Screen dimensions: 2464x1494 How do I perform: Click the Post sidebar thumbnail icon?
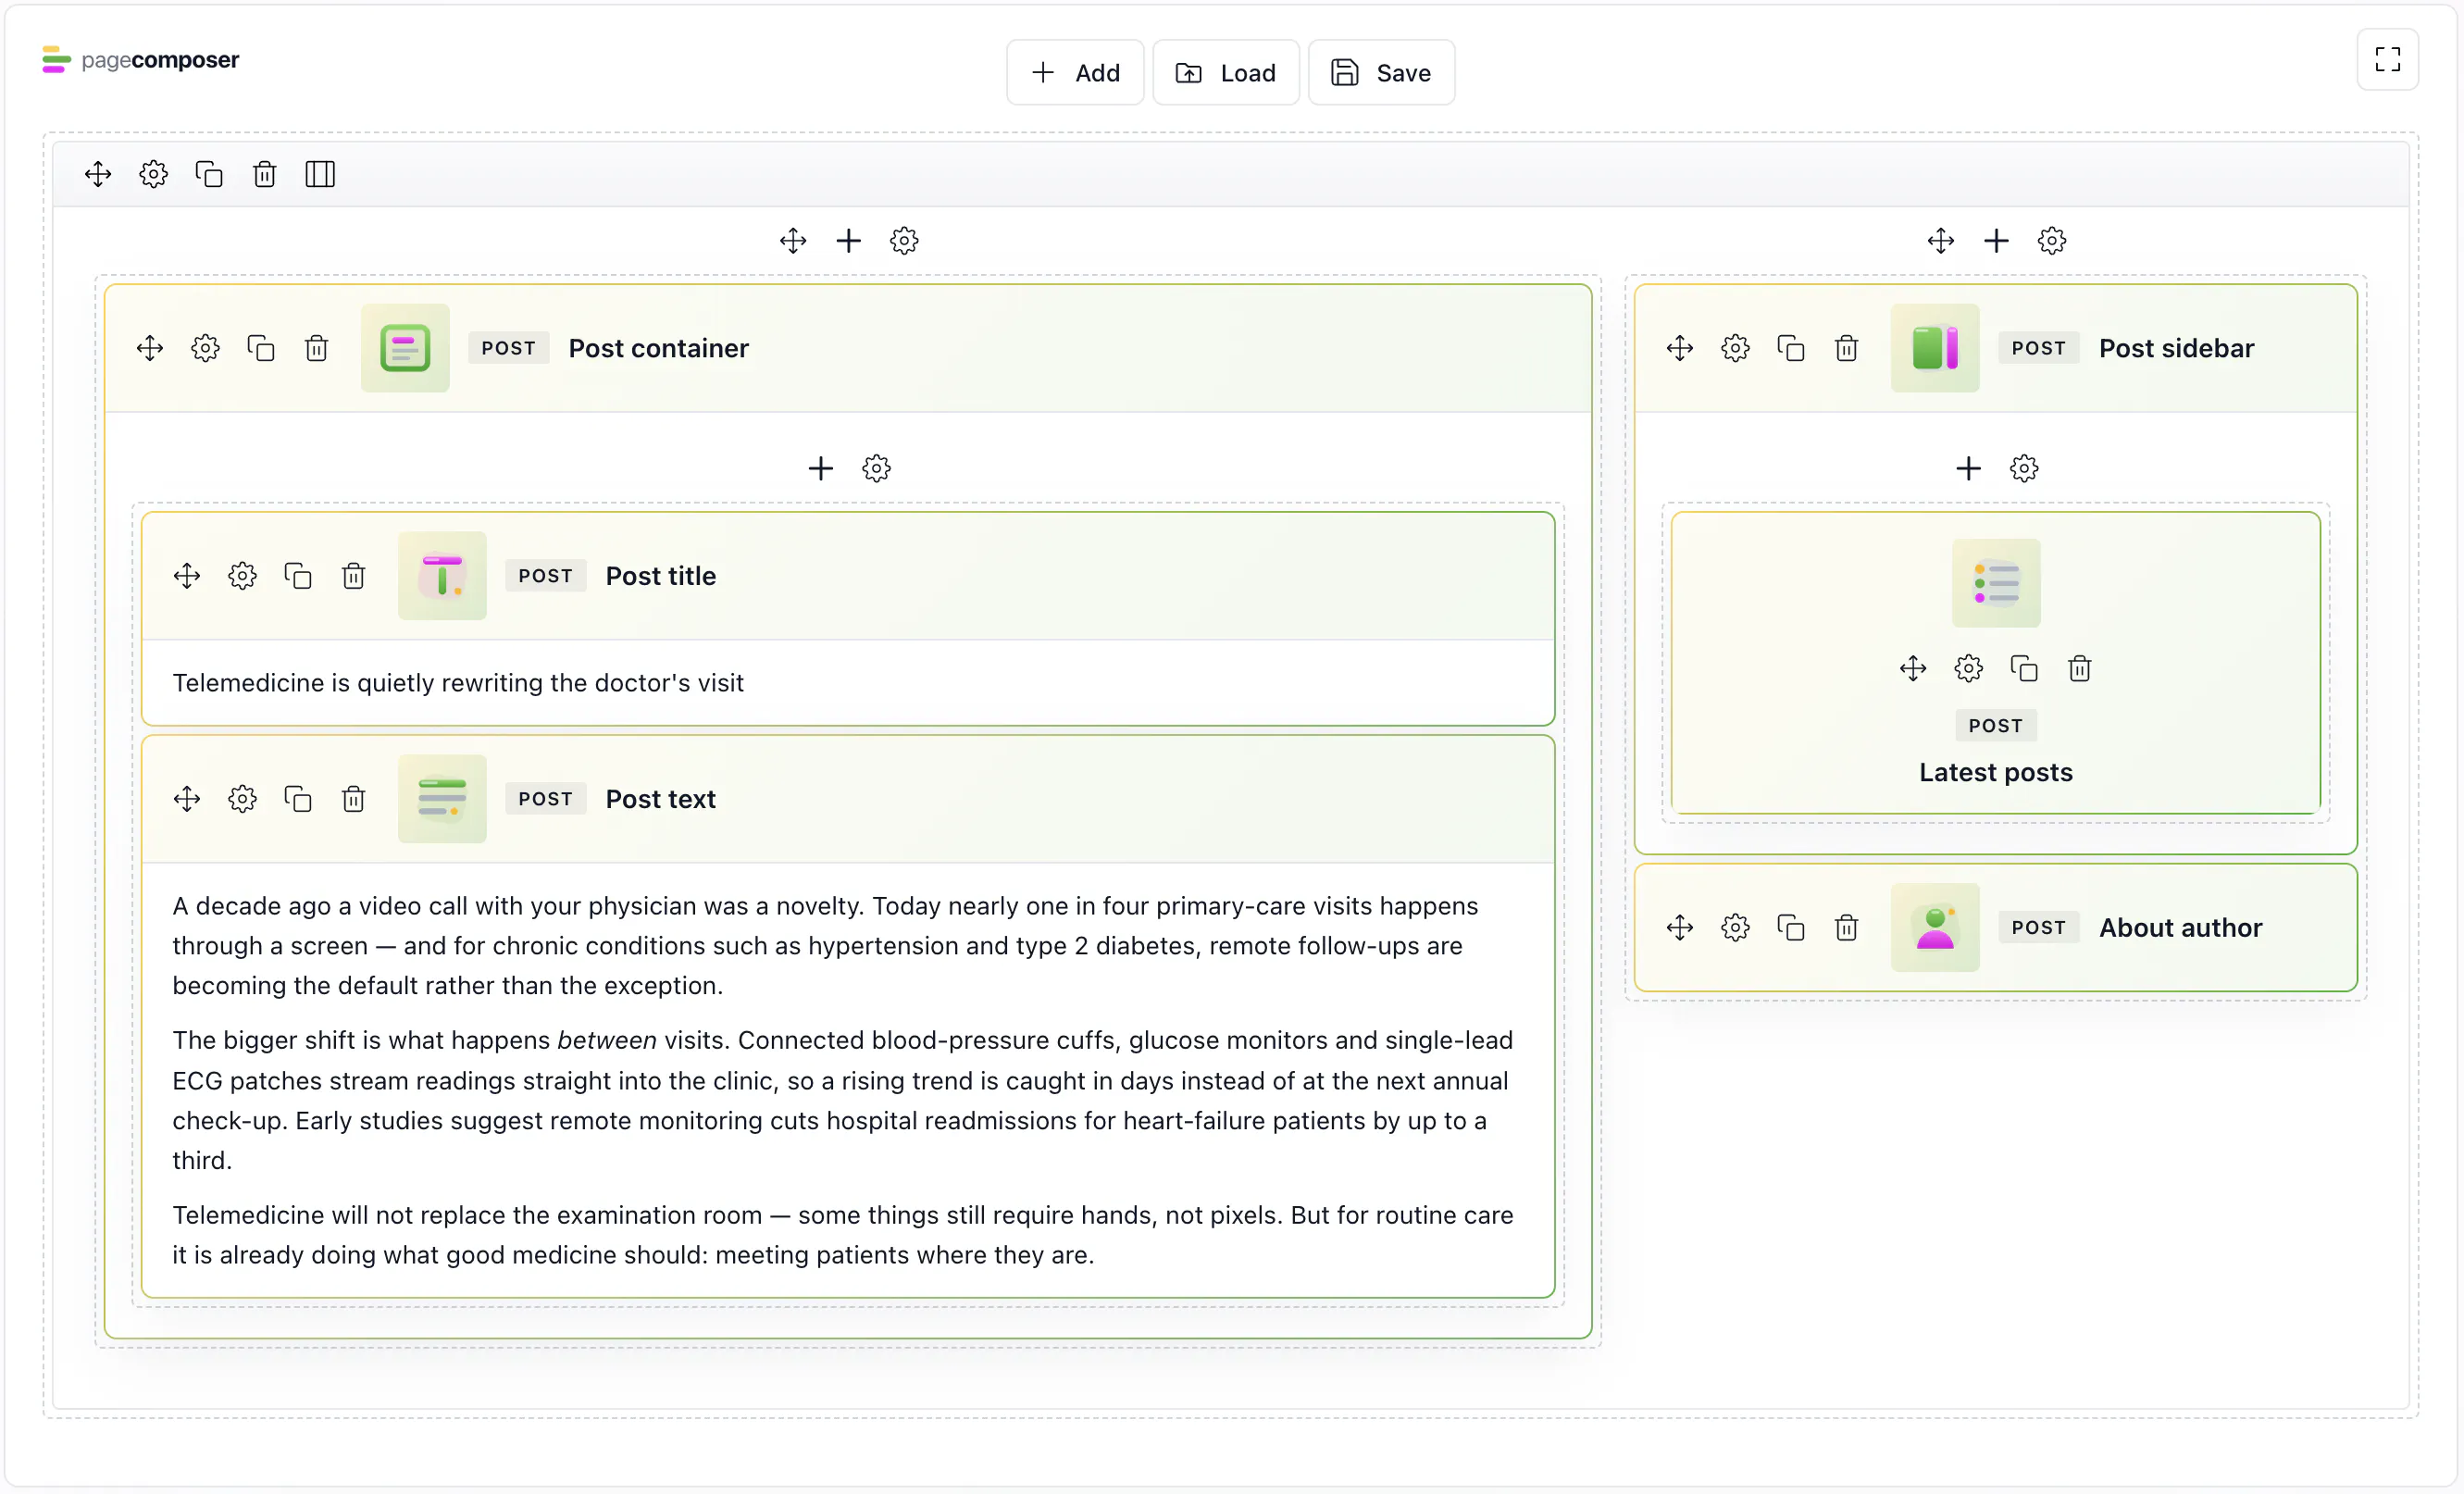click(1935, 348)
